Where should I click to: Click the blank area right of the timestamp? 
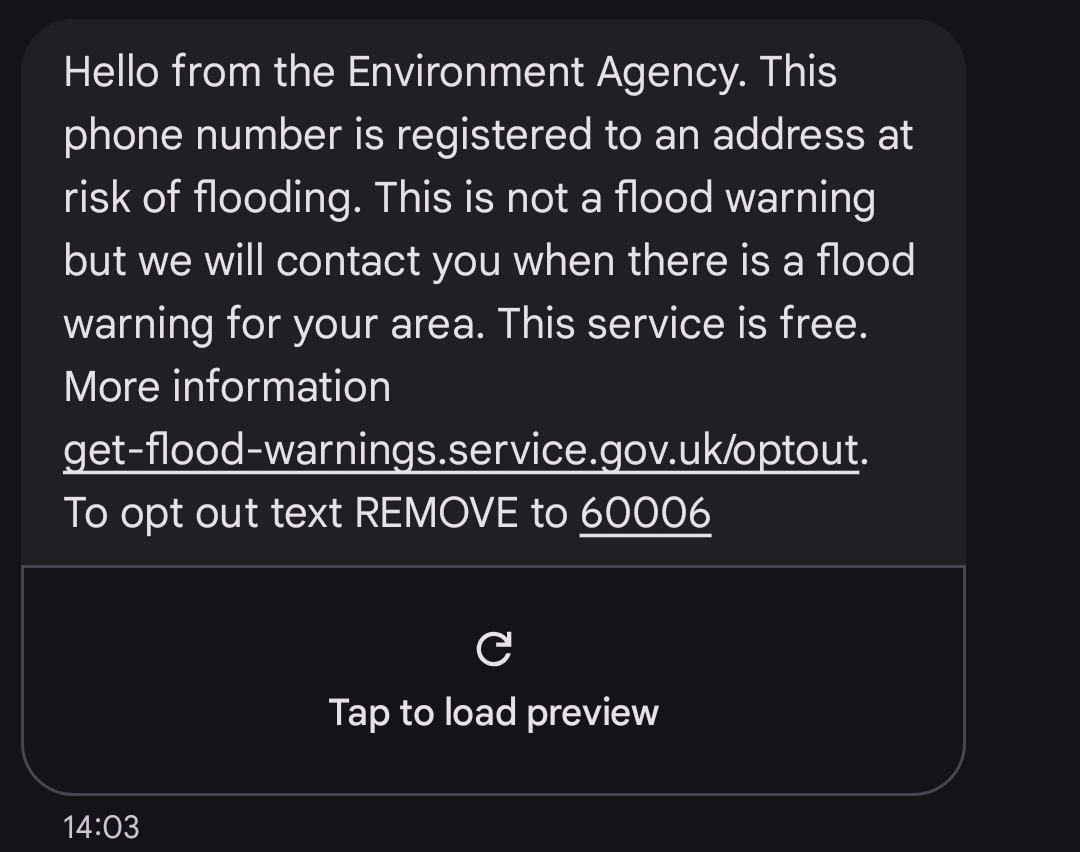(500, 827)
